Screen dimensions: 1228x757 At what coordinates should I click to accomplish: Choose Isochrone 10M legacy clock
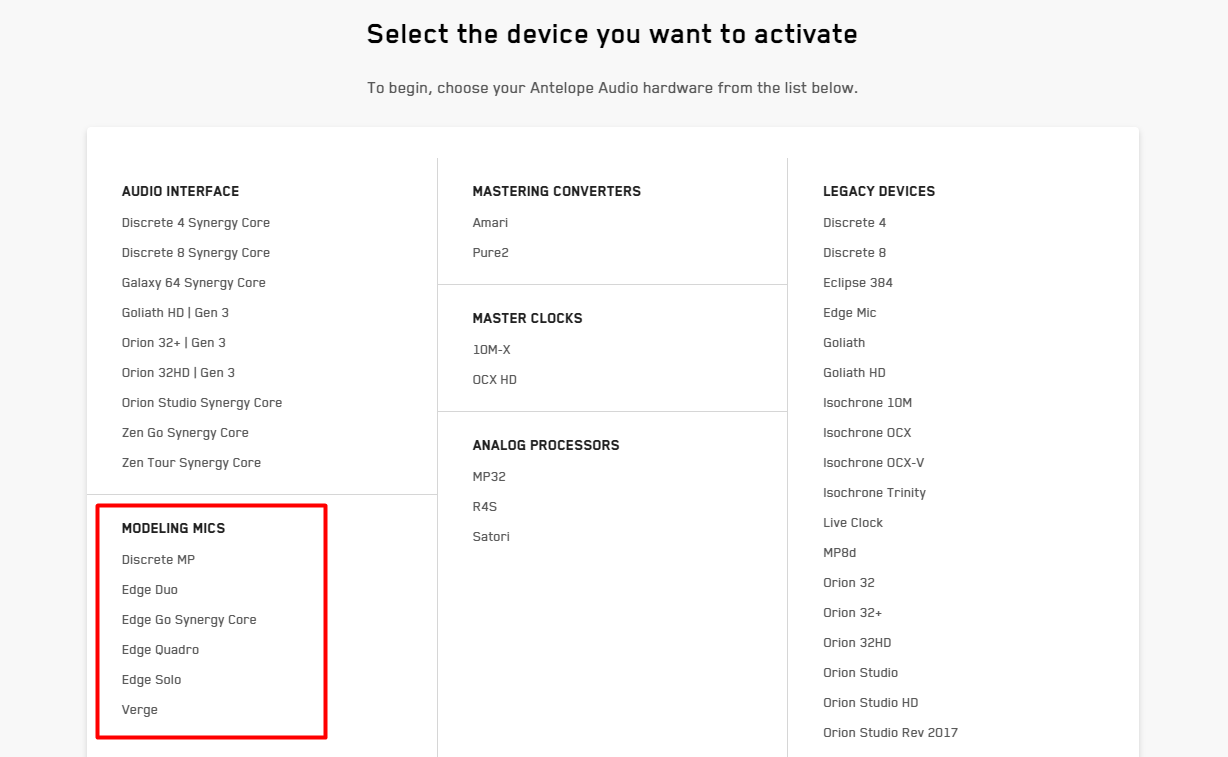tap(868, 403)
